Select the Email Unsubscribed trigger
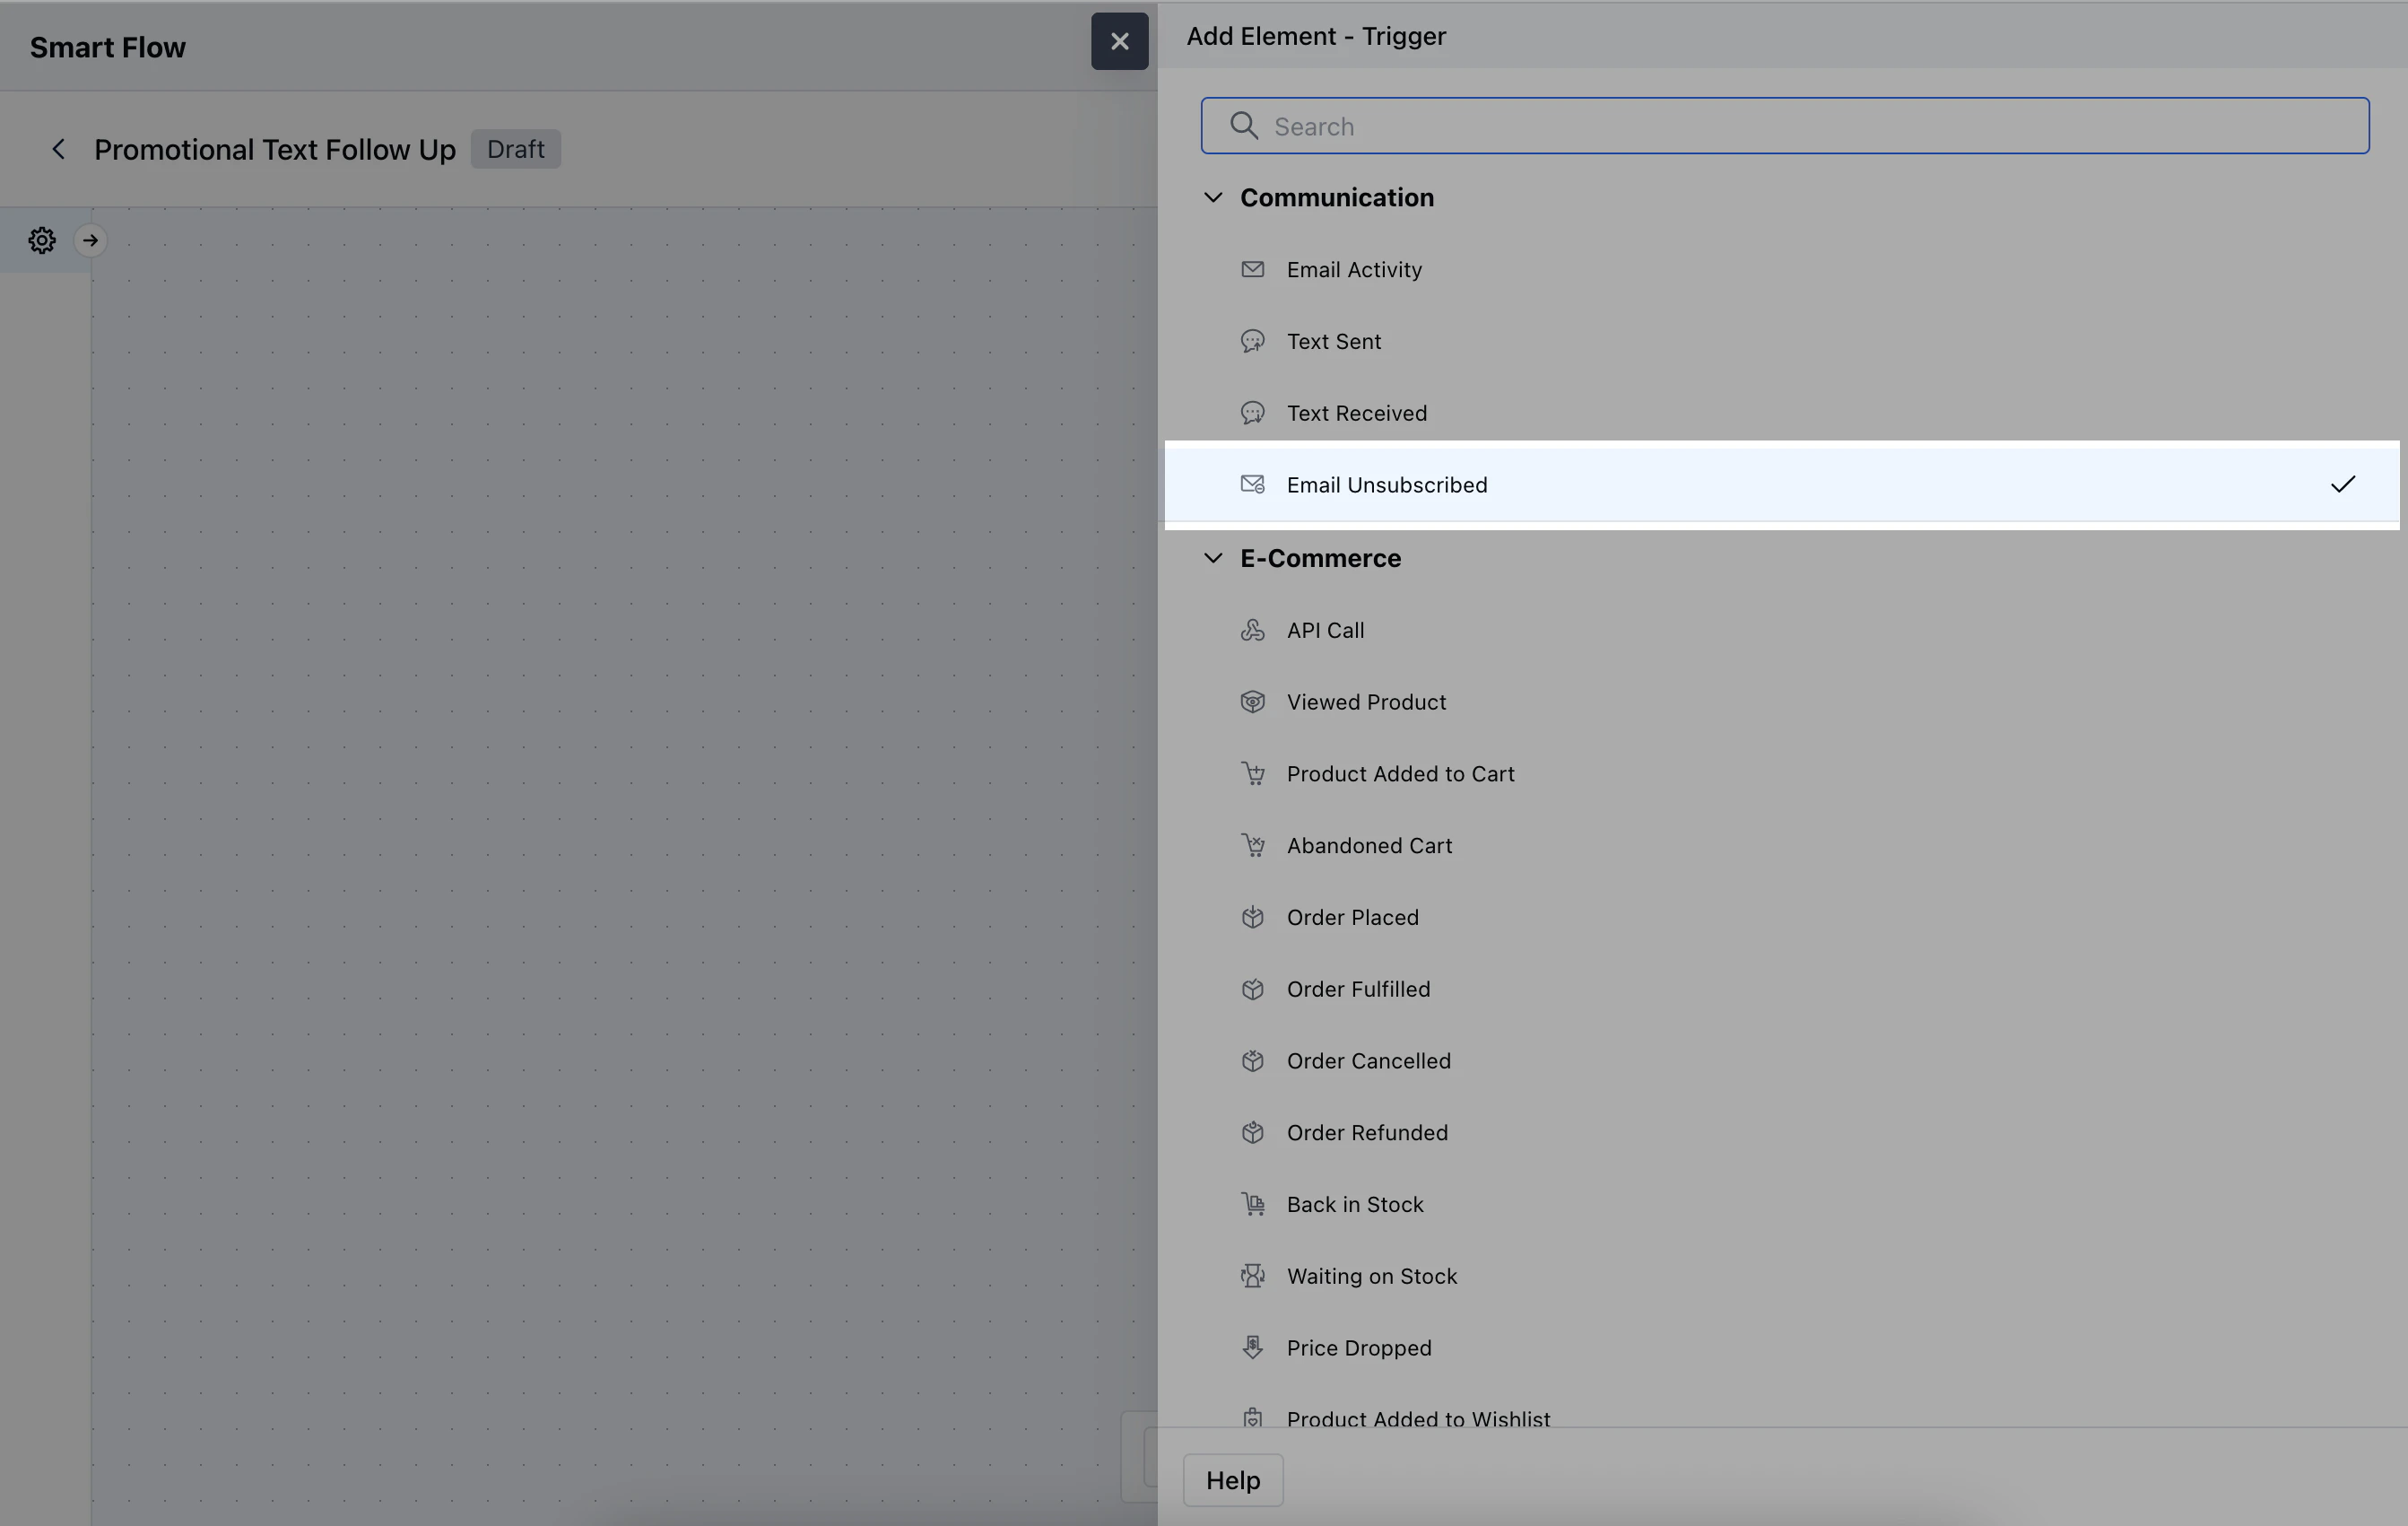This screenshot has width=2408, height=1526. [x=1781, y=485]
